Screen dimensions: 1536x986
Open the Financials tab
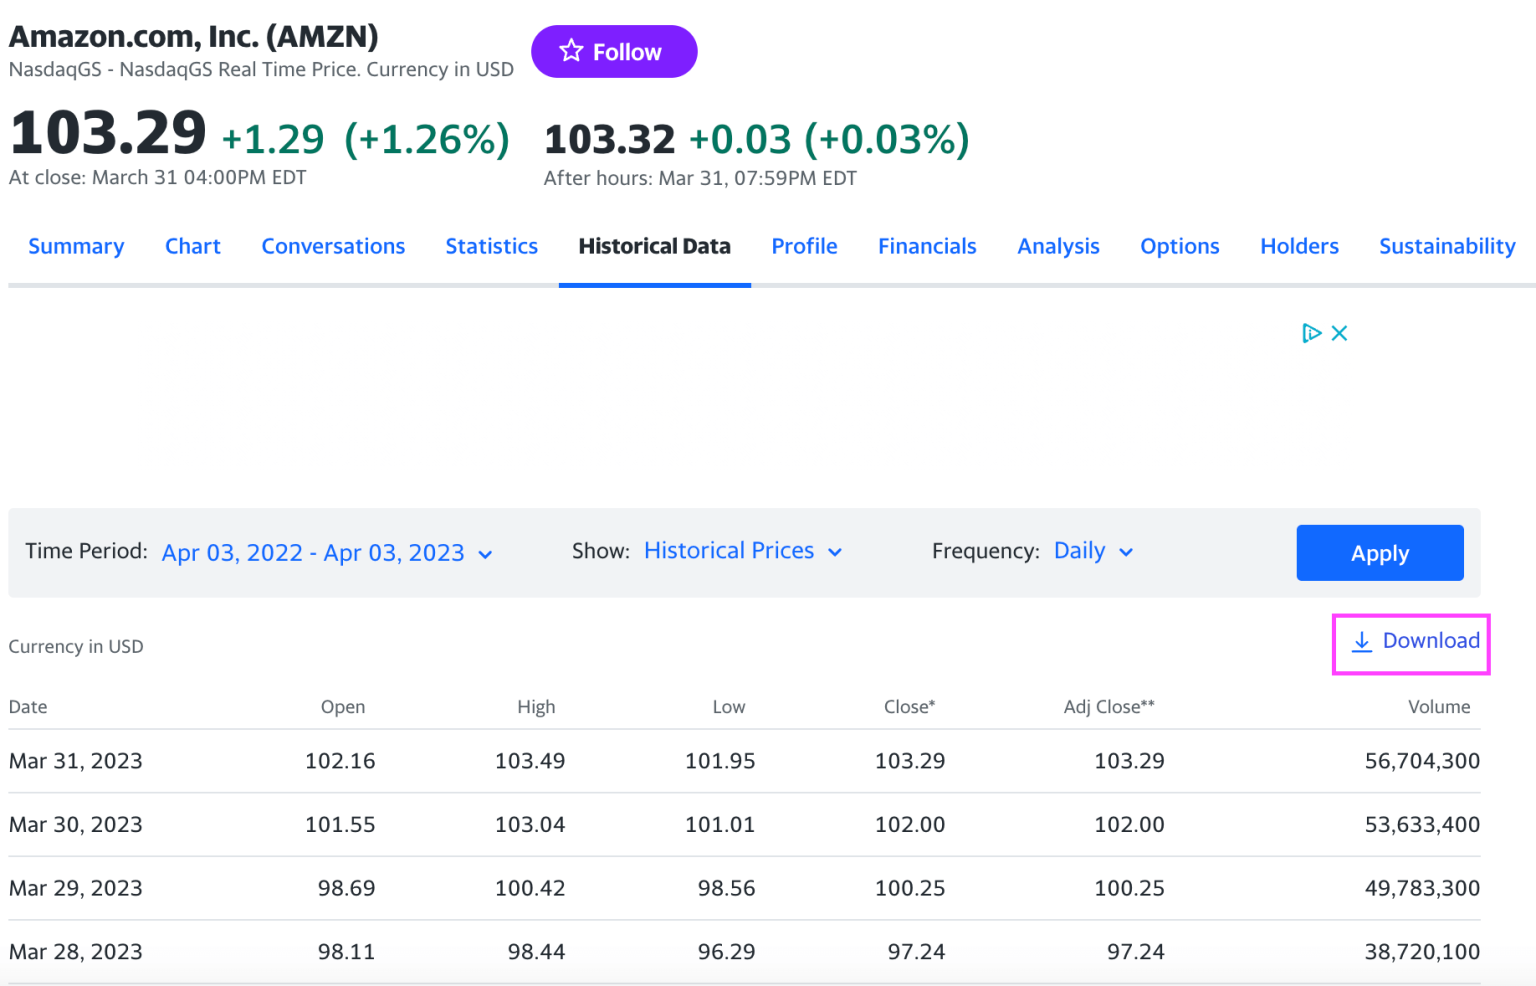click(927, 246)
